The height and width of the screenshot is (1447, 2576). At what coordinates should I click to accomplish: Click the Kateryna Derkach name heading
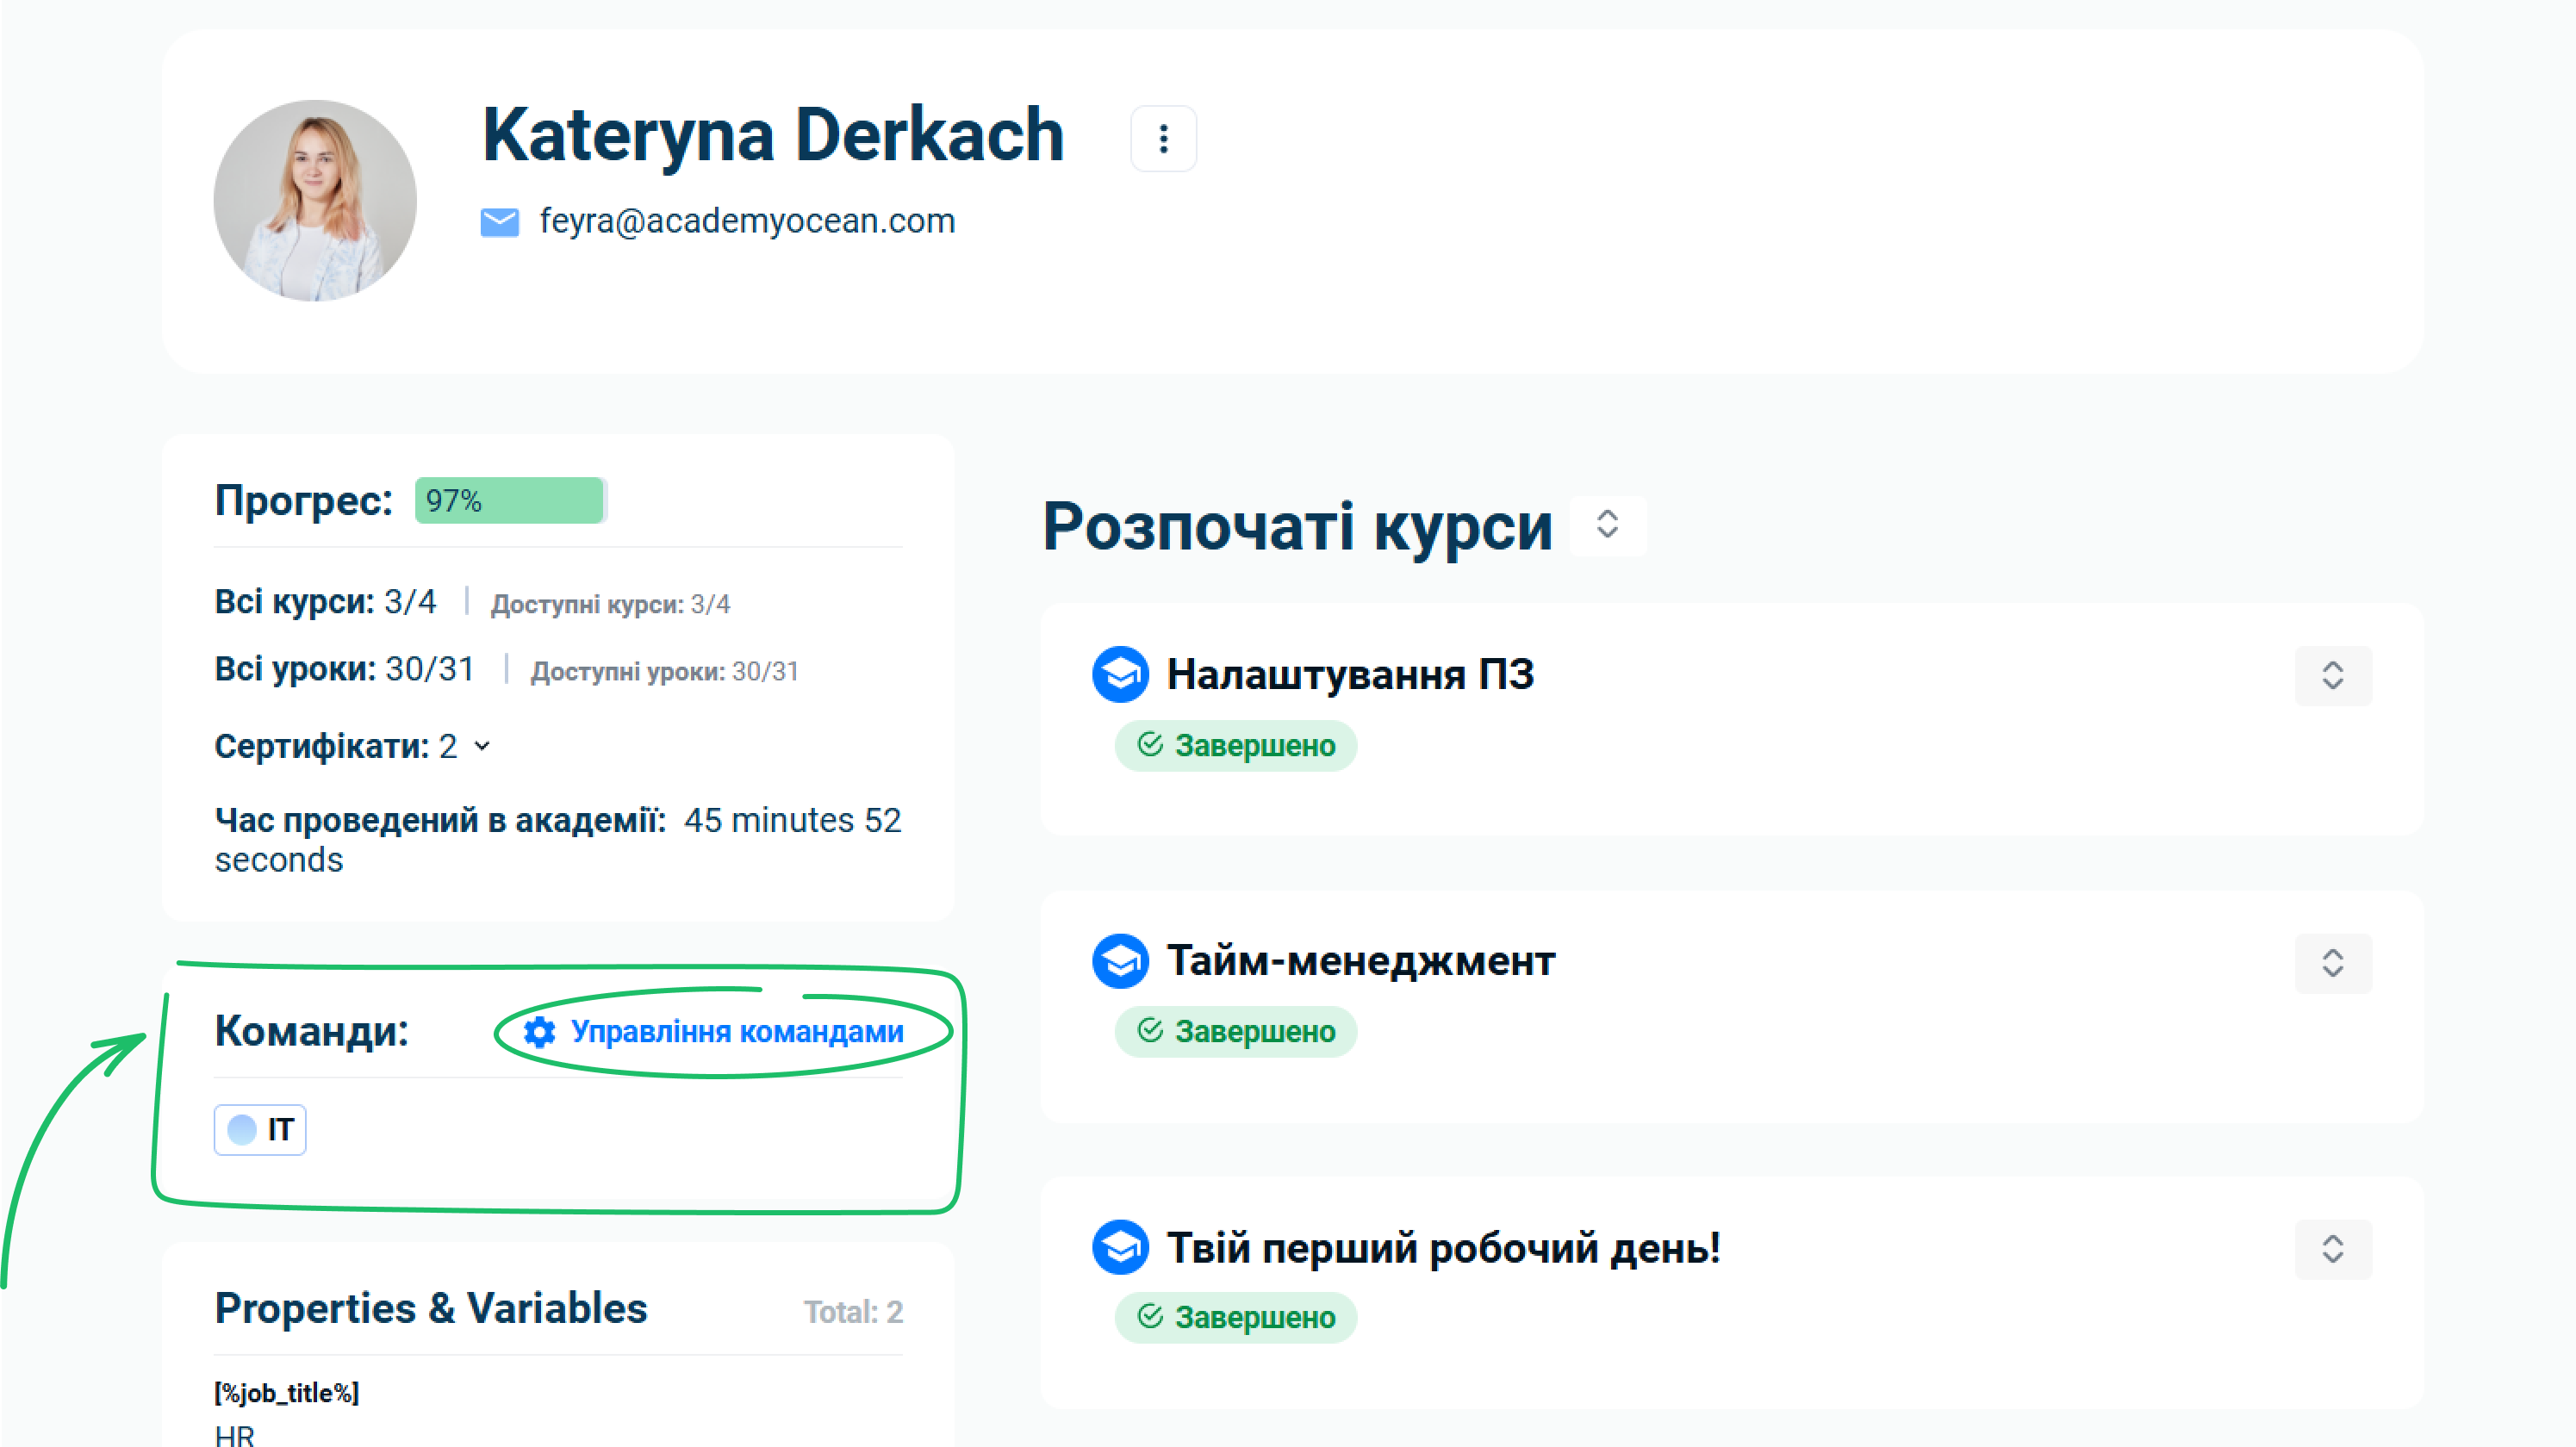(772, 135)
